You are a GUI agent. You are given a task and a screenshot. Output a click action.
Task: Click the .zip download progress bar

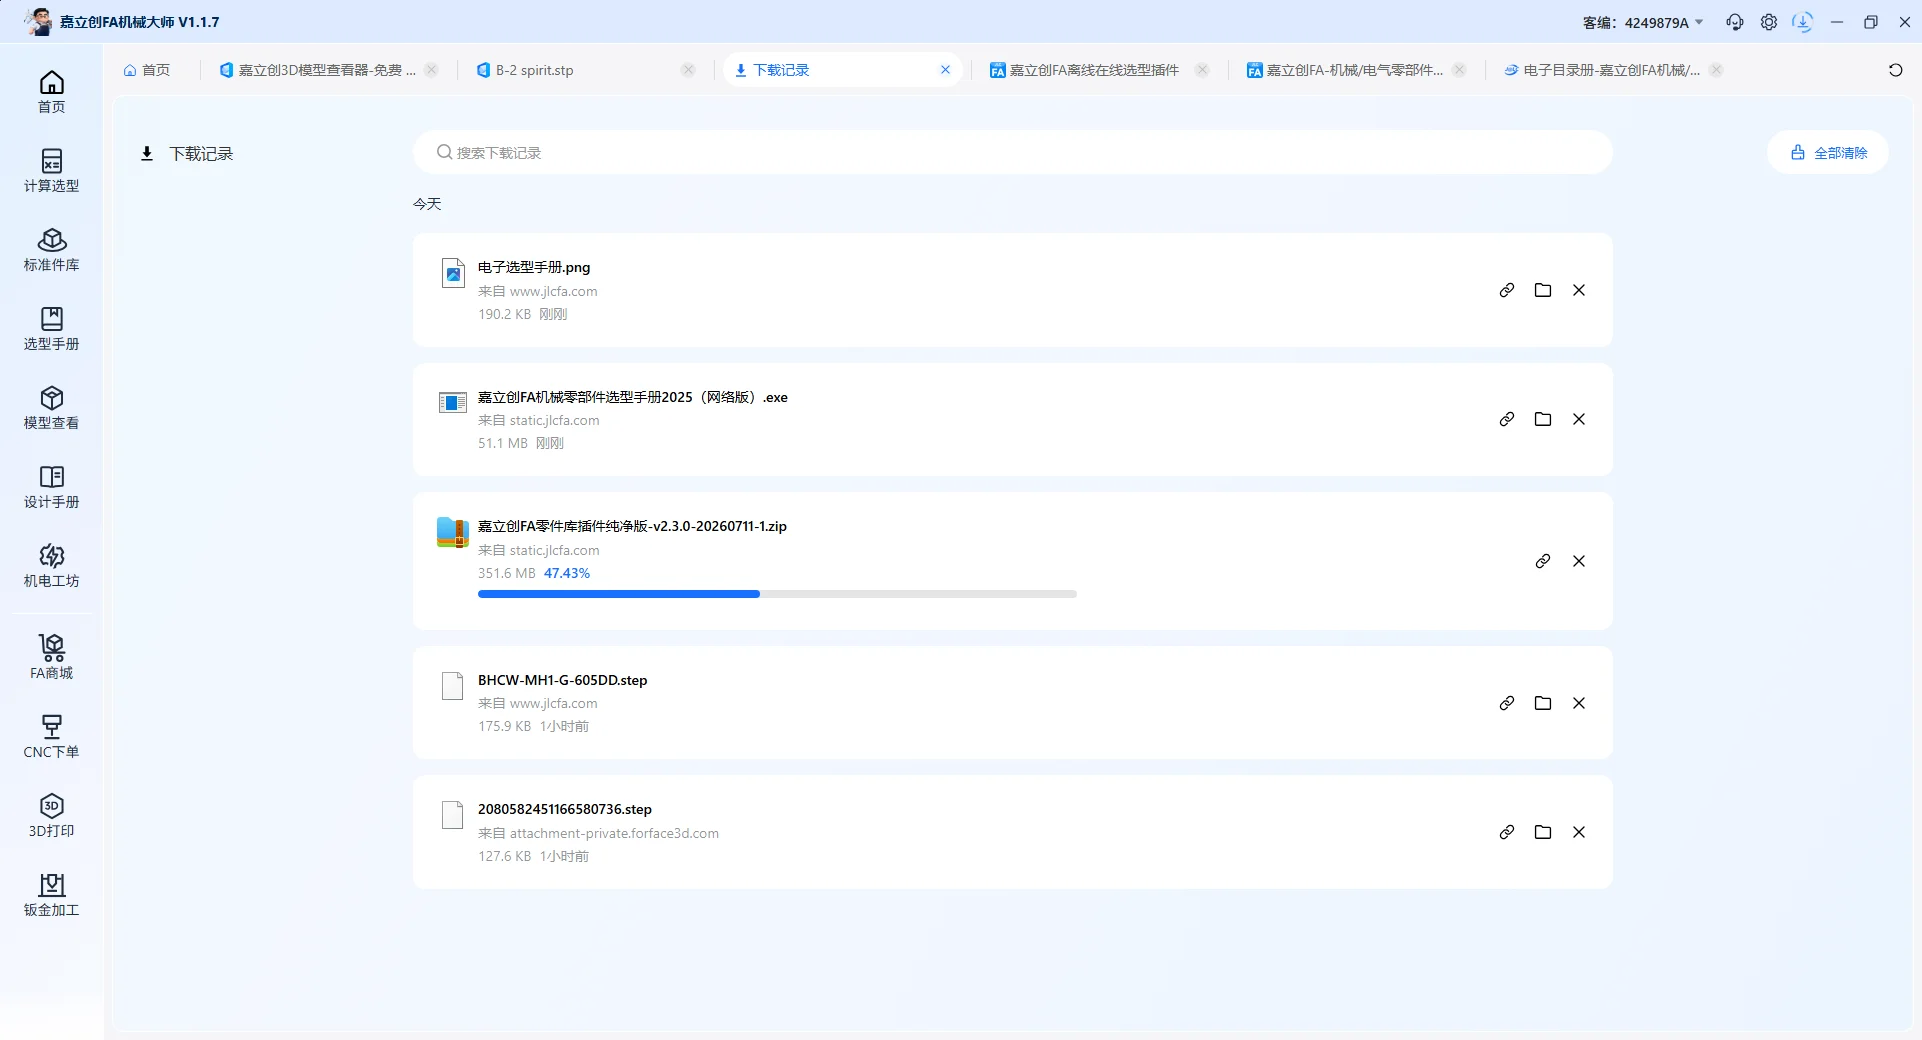(777, 594)
